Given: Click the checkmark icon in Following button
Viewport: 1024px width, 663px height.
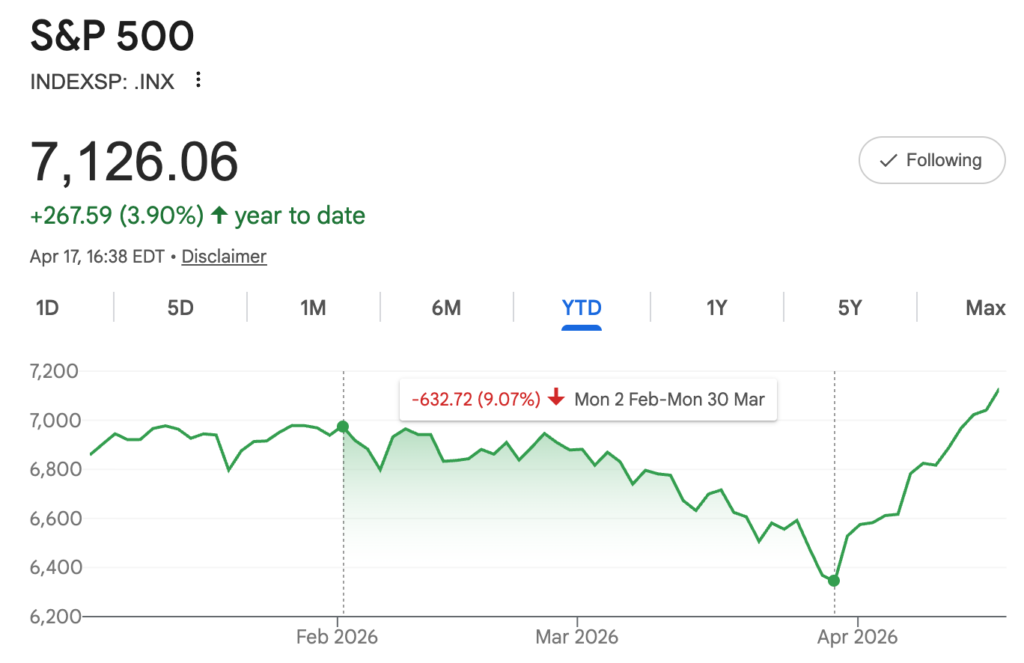Looking at the screenshot, I should point(886,160).
